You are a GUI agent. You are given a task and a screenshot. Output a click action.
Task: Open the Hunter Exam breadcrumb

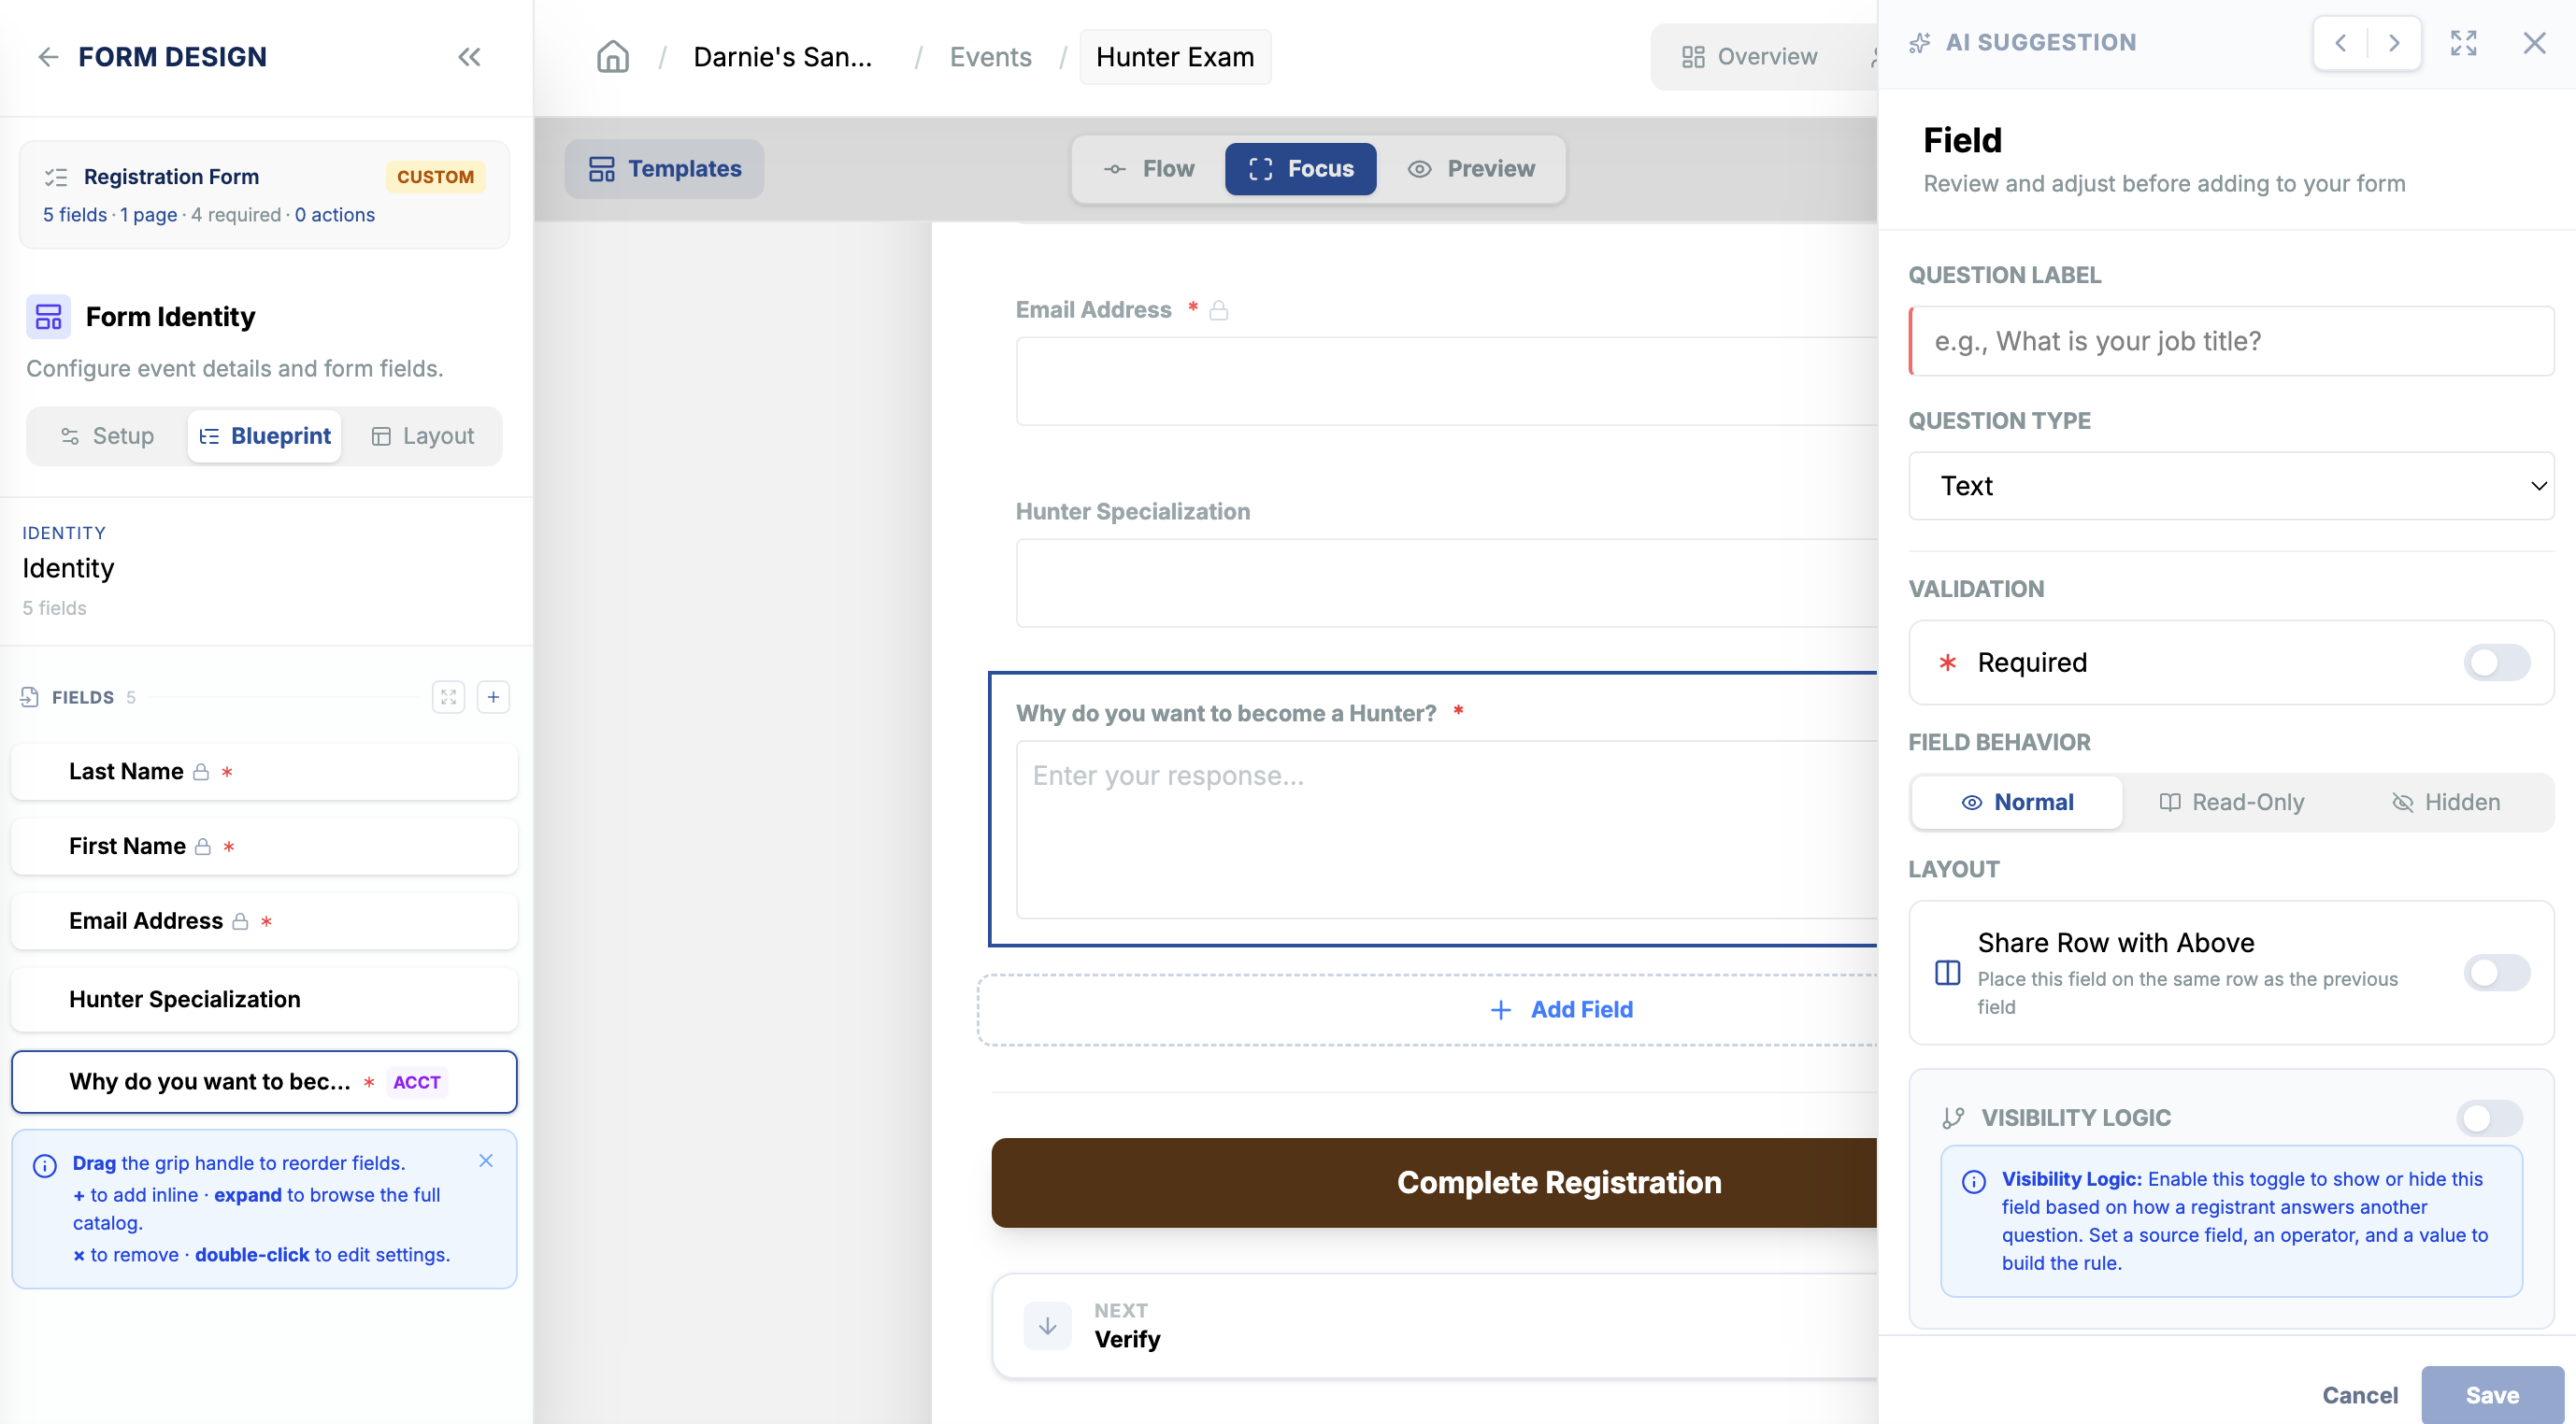(x=1175, y=57)
